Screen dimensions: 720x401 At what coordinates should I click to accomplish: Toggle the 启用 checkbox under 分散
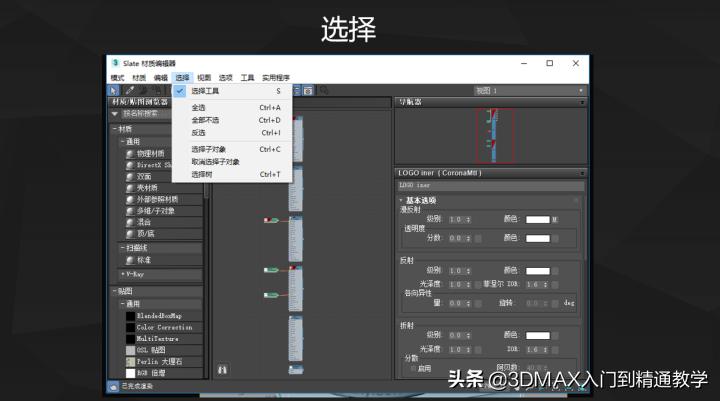pyautogui.click(x=413, y=369)
